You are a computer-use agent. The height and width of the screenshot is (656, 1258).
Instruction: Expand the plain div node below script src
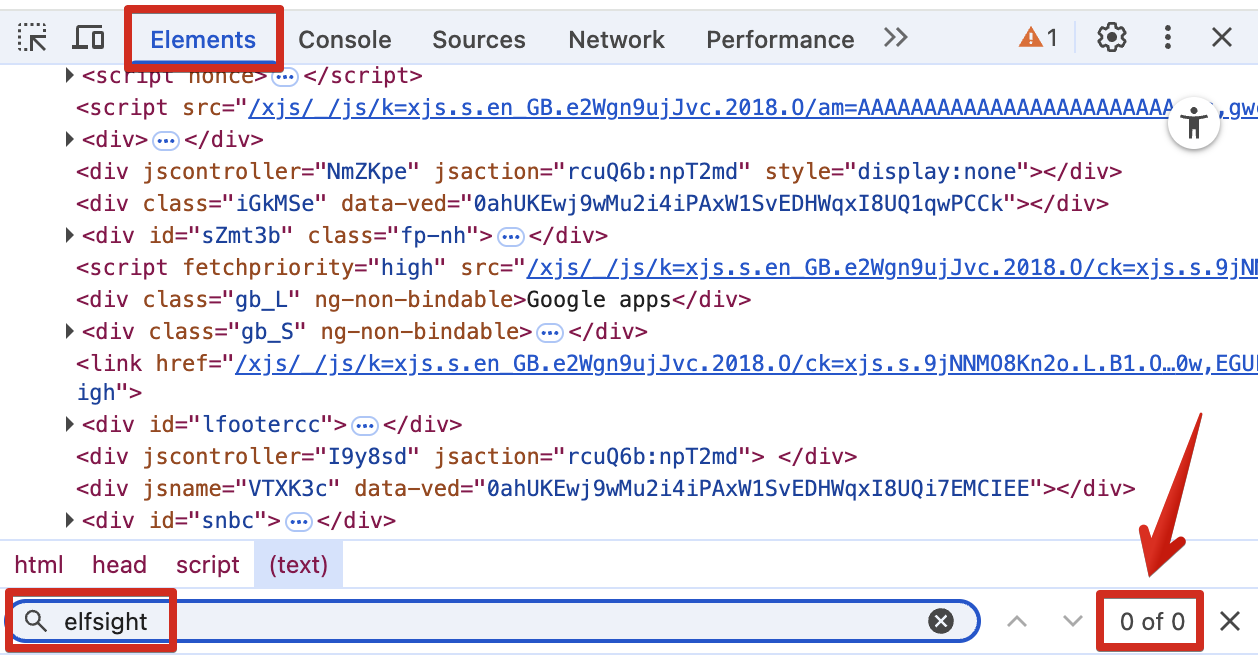click(x=70, y=139)
